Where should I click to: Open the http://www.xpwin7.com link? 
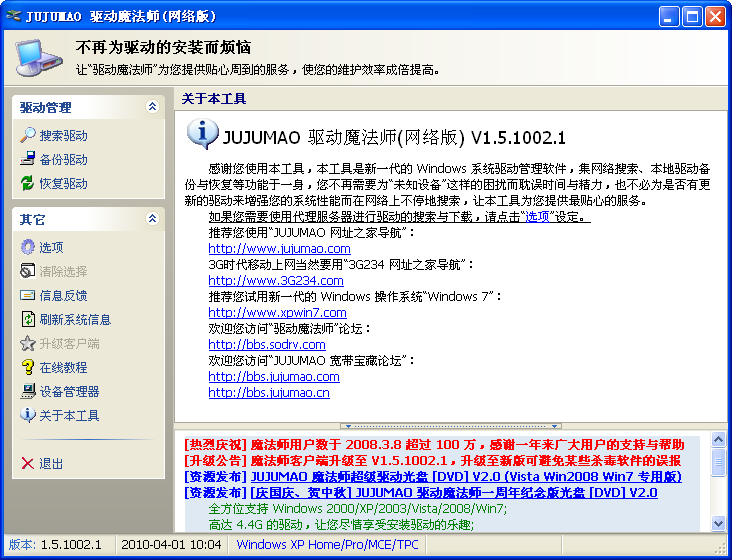277,312
